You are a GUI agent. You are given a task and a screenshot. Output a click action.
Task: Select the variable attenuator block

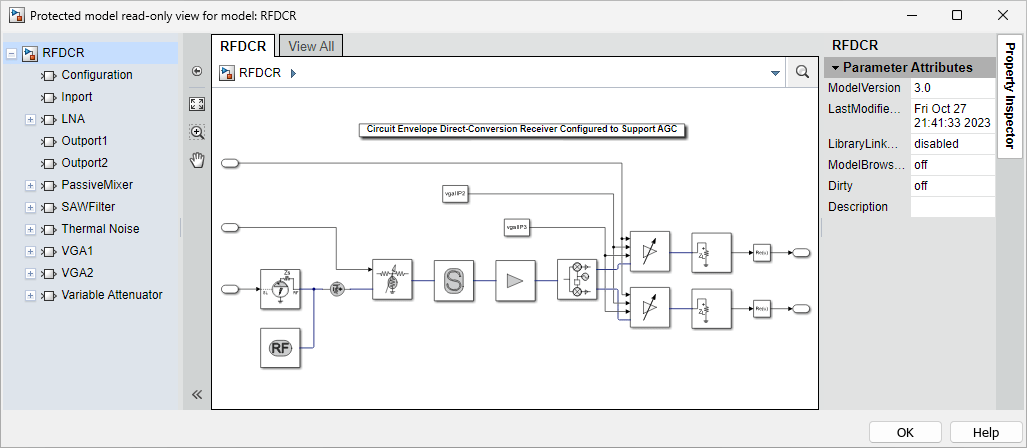pyautogui.click(x=392, y=280)
